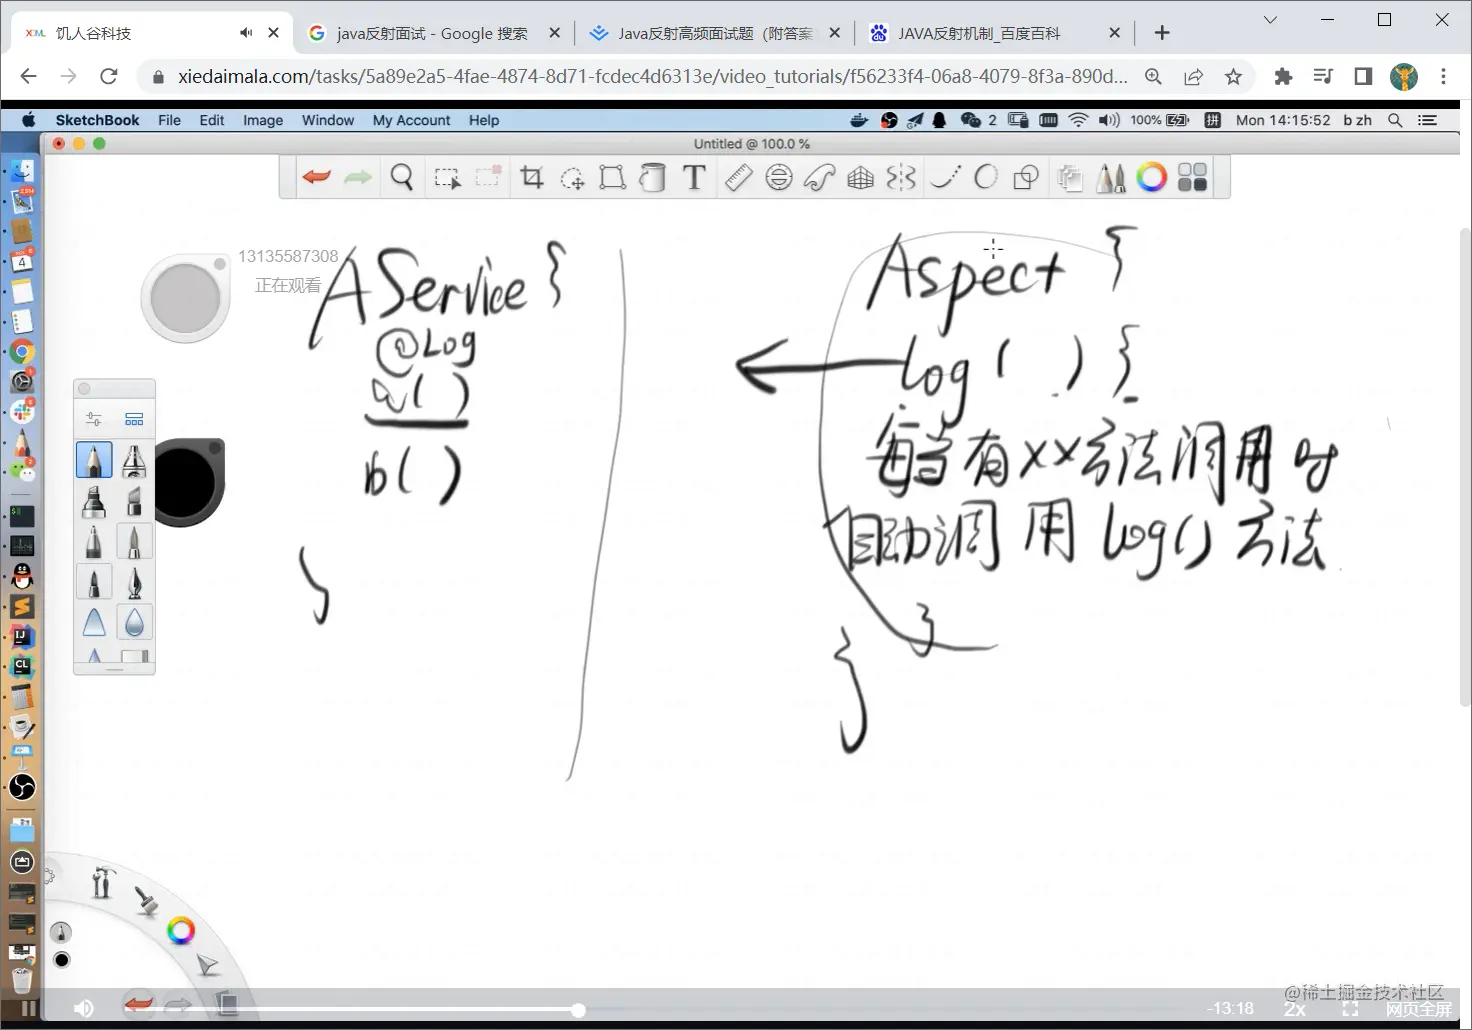Open the Help menu

(x=484, y=120)
